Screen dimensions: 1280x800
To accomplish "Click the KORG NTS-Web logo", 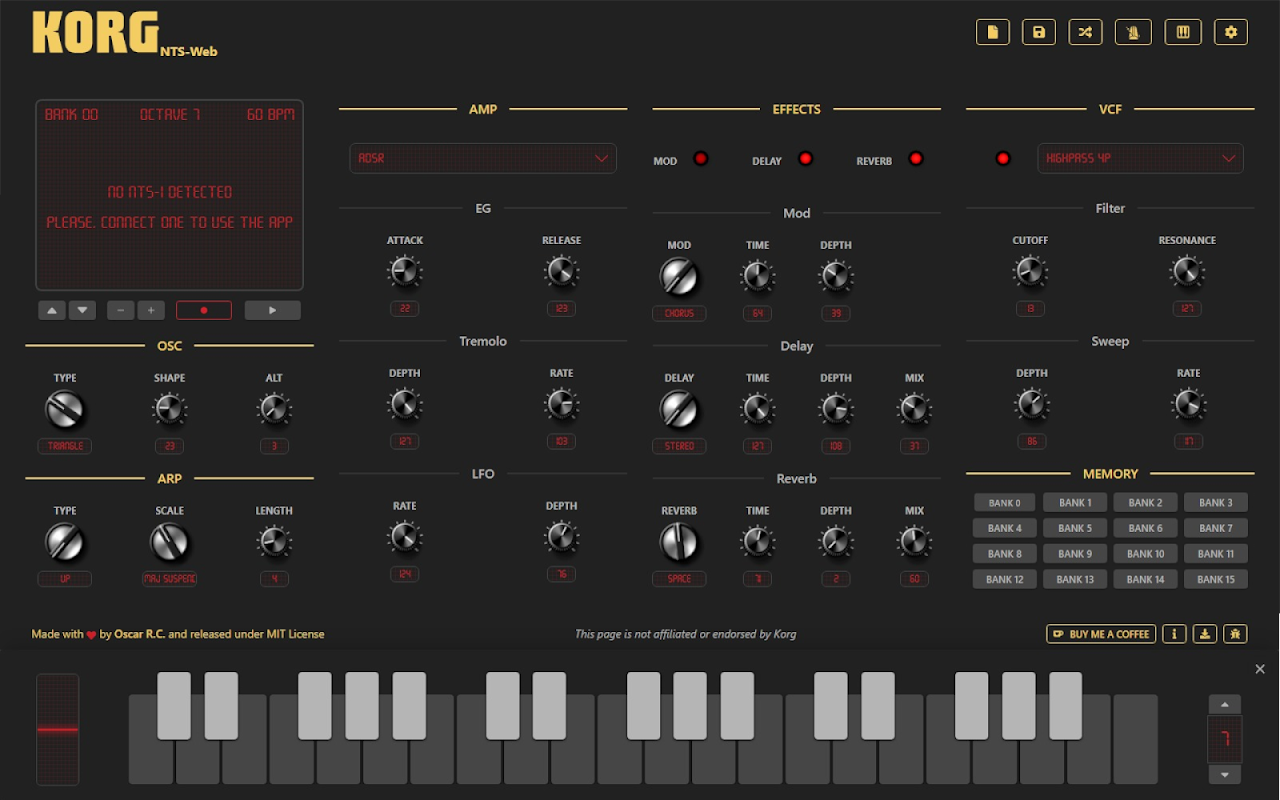I will (124, 33).
